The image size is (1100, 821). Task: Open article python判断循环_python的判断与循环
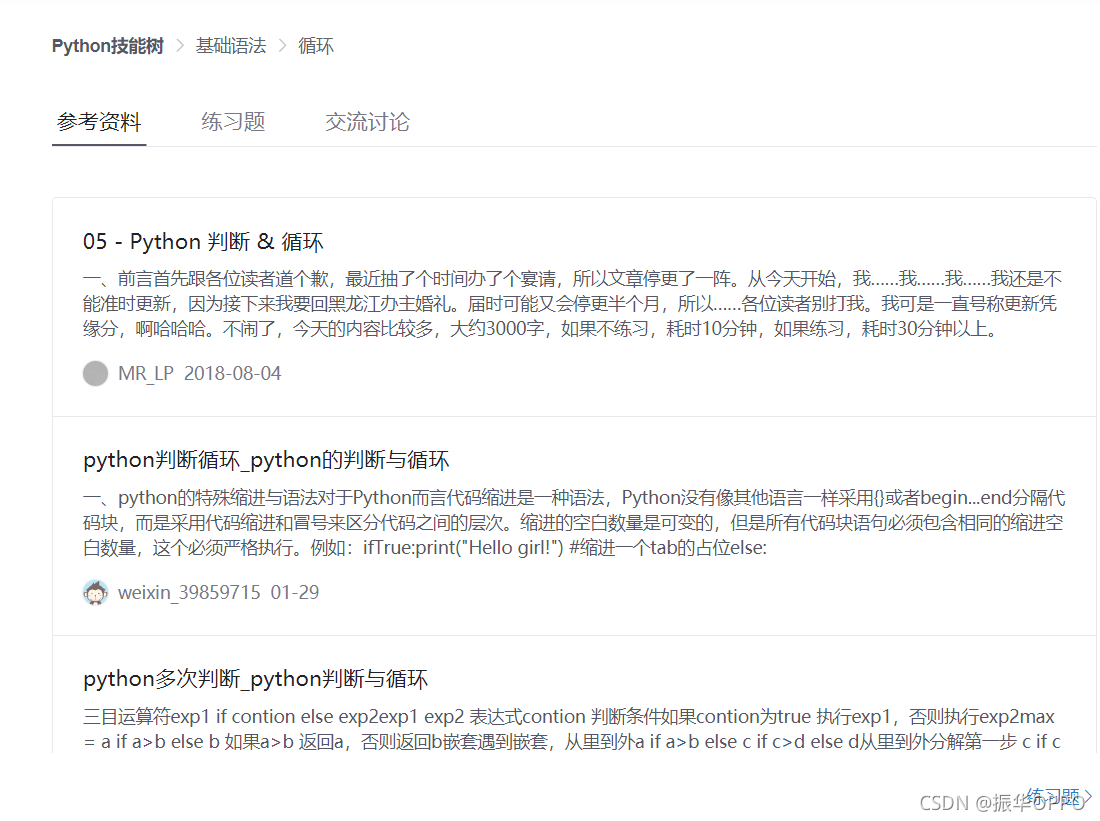pyautogui.click(x=266, y=460)
